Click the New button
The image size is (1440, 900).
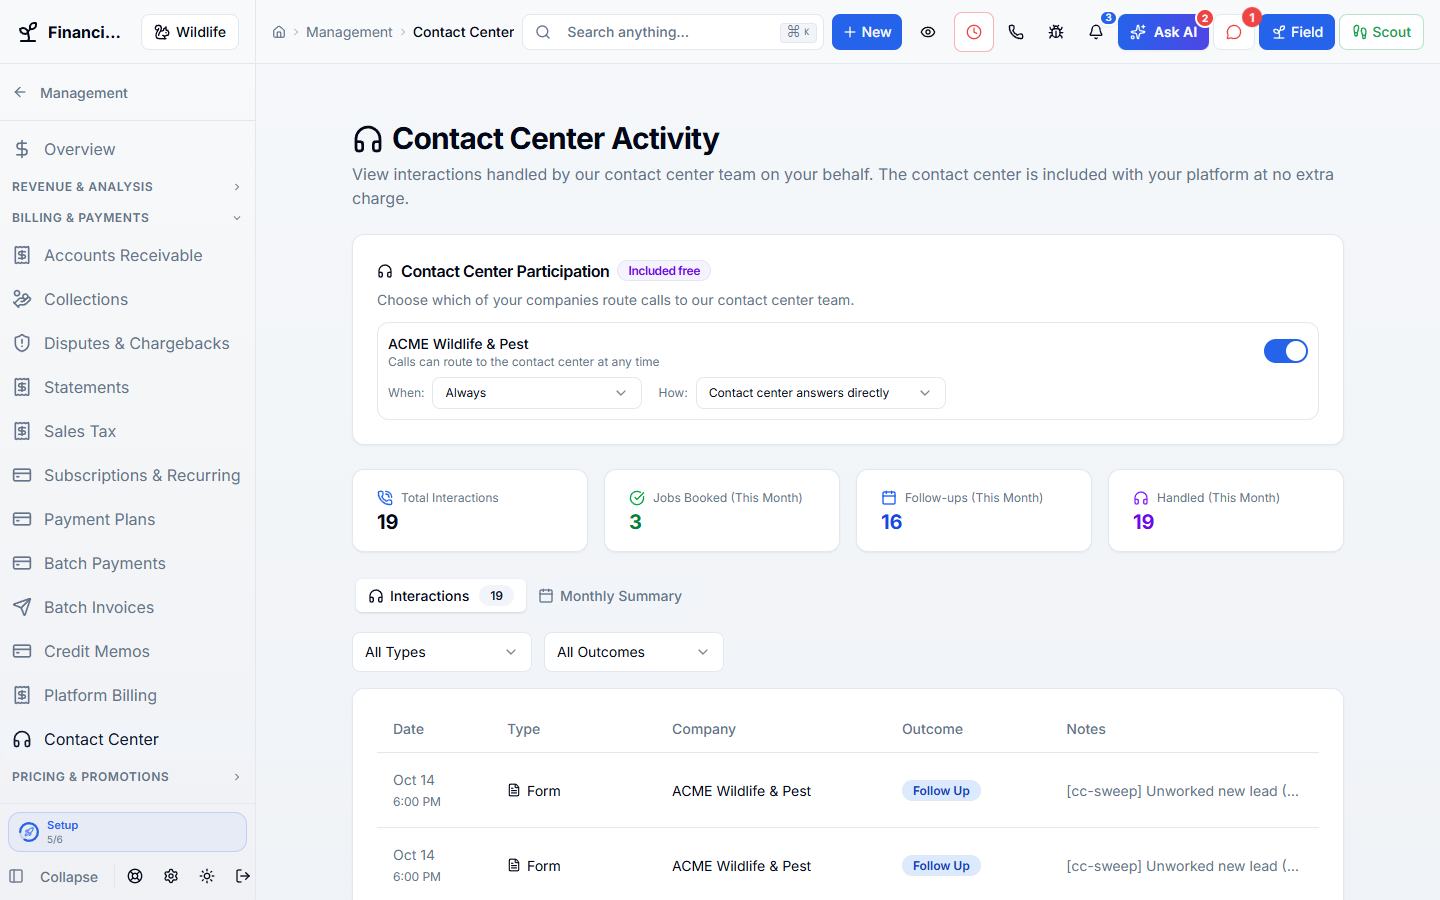(x=867, y=32)
